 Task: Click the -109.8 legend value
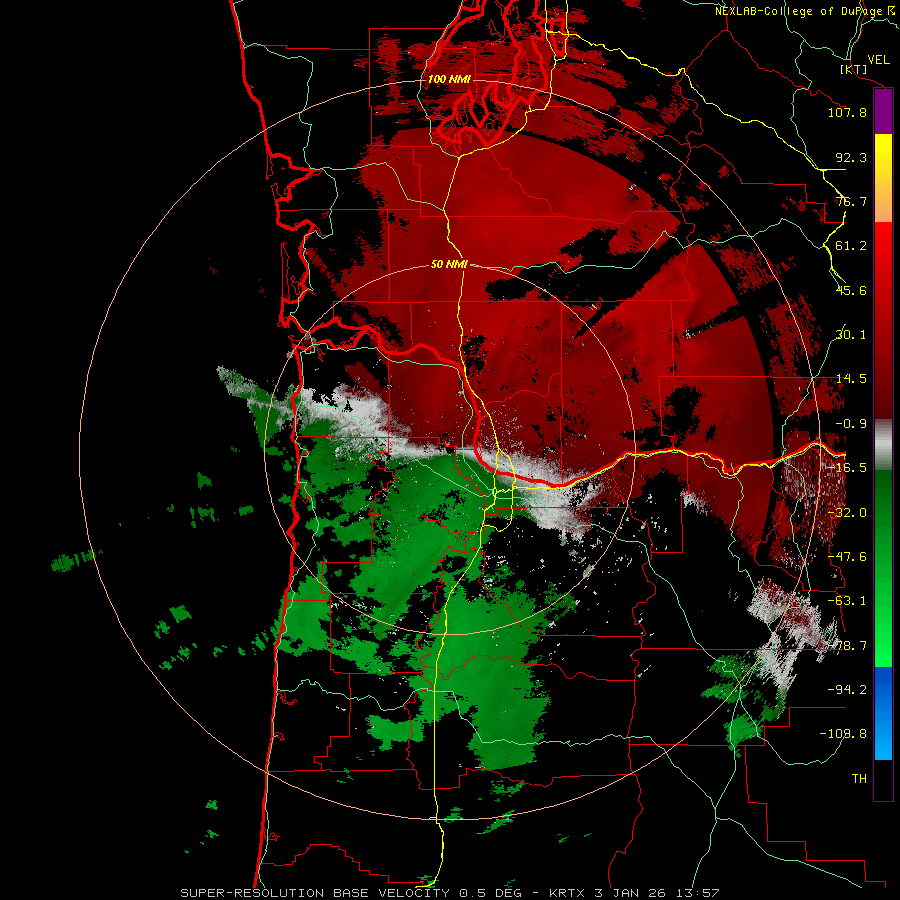click(843, 734)
